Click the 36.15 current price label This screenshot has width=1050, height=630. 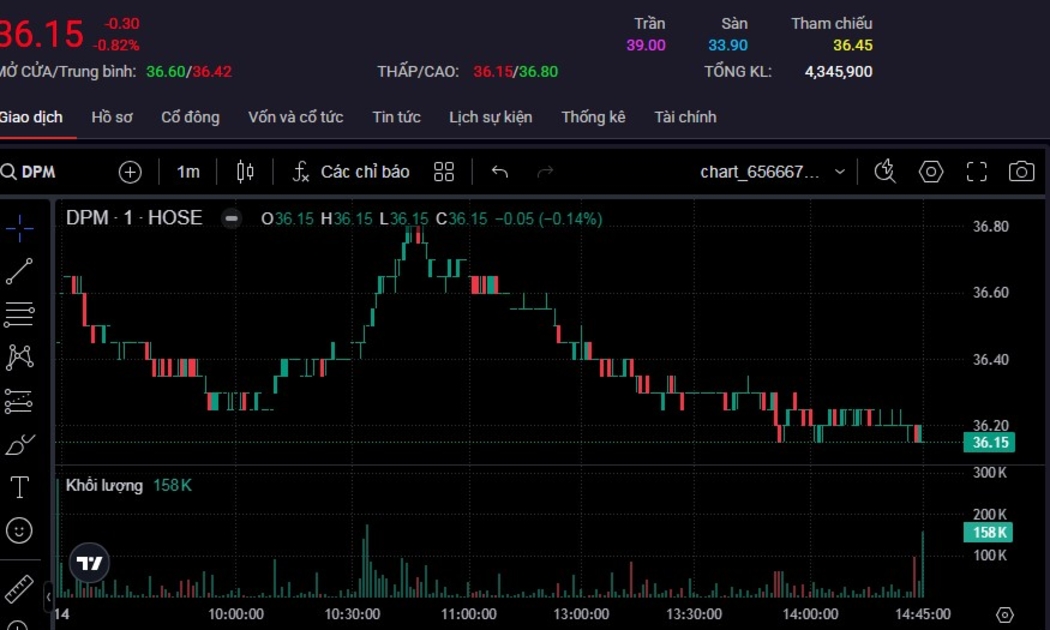coord(989,442)
